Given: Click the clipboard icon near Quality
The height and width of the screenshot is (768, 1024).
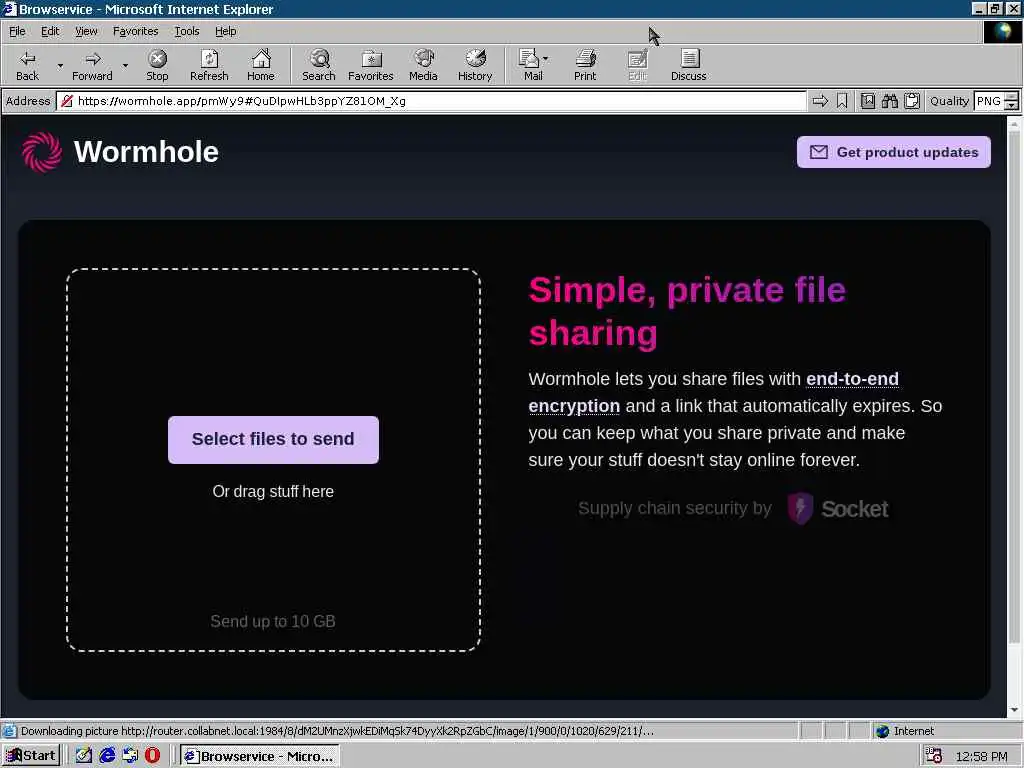Looking at the screenshot, I should pyautogui.click(x=912, y=101).
